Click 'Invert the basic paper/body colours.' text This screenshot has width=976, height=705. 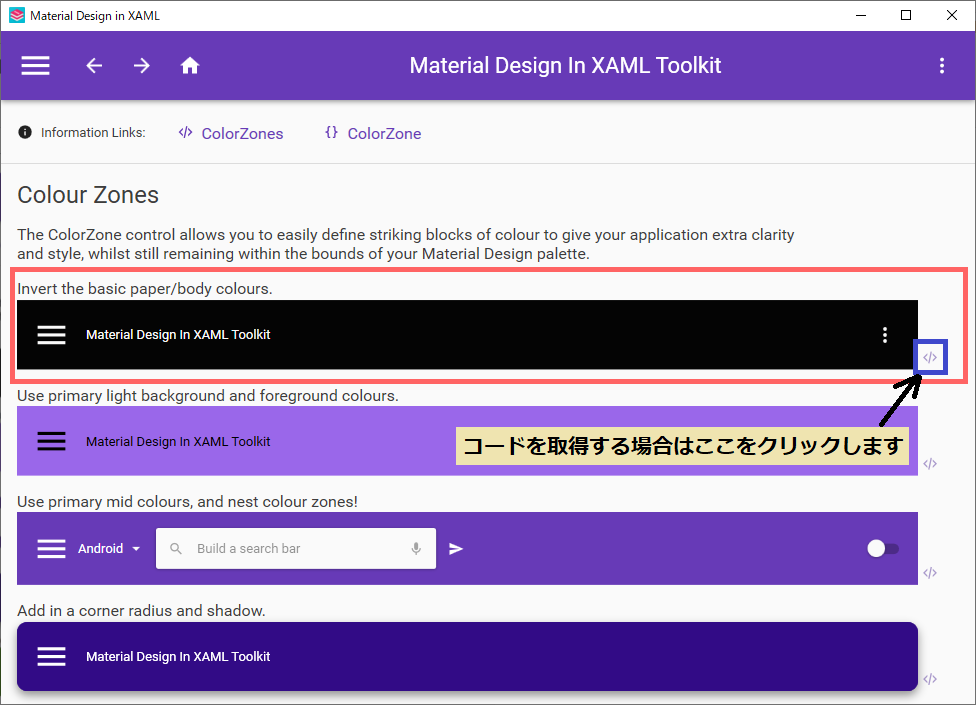[x=144, y=289]
